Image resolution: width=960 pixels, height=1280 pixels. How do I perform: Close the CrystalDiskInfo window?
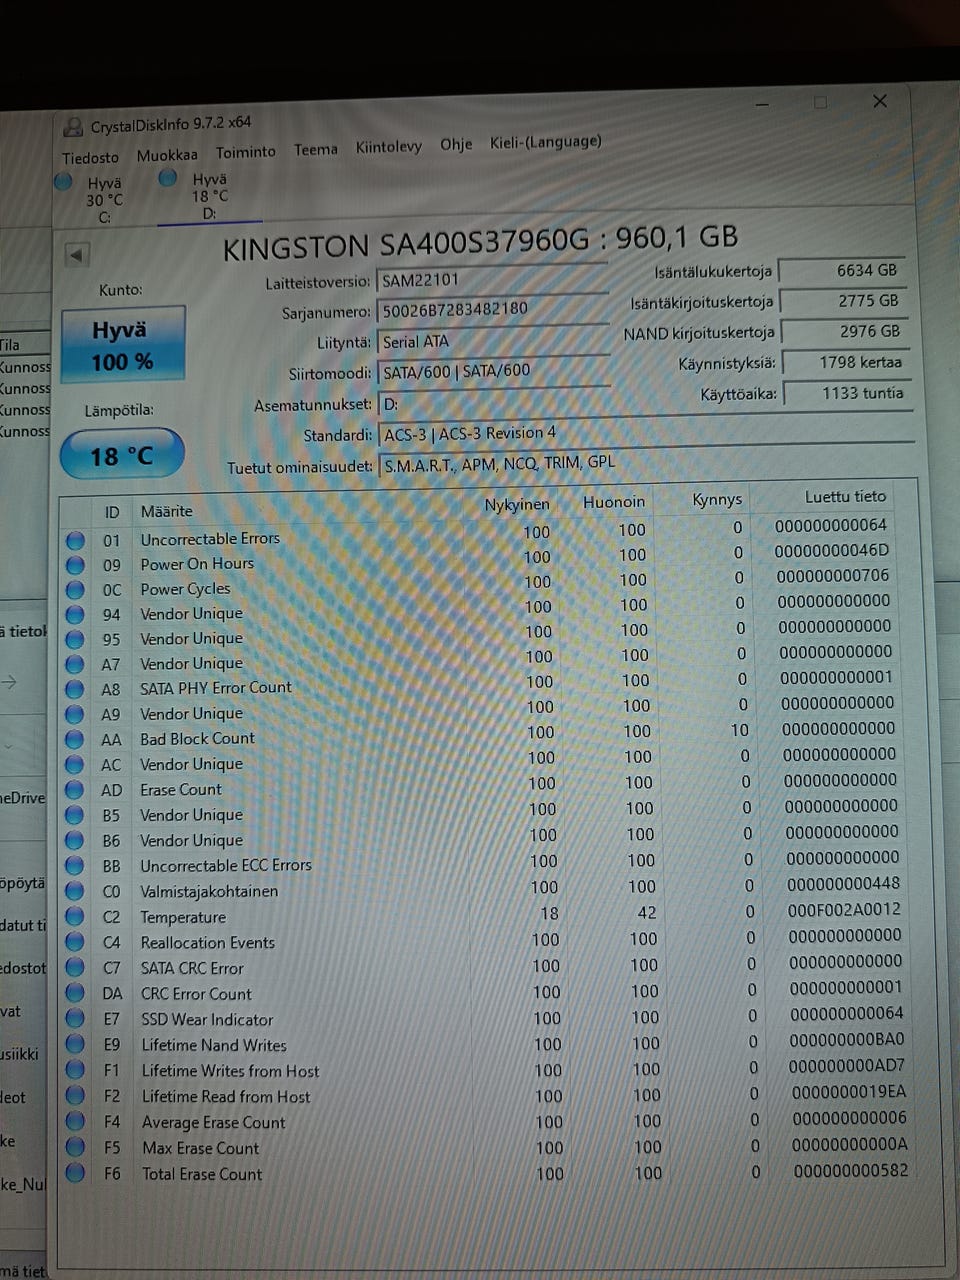click(x=880, y=101)
